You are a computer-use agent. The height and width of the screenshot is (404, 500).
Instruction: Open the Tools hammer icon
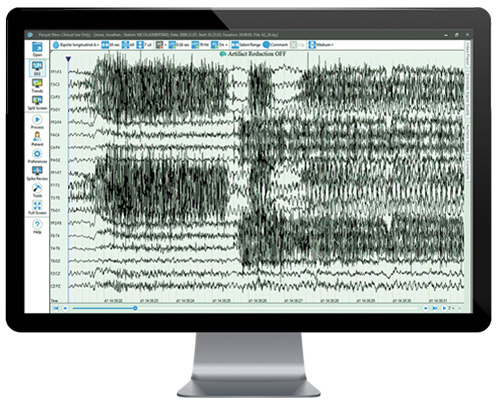point(37,190)
